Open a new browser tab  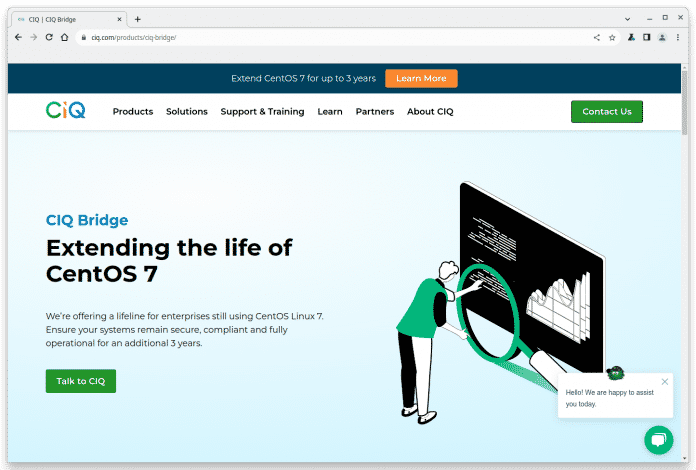[x=138, y=19]
